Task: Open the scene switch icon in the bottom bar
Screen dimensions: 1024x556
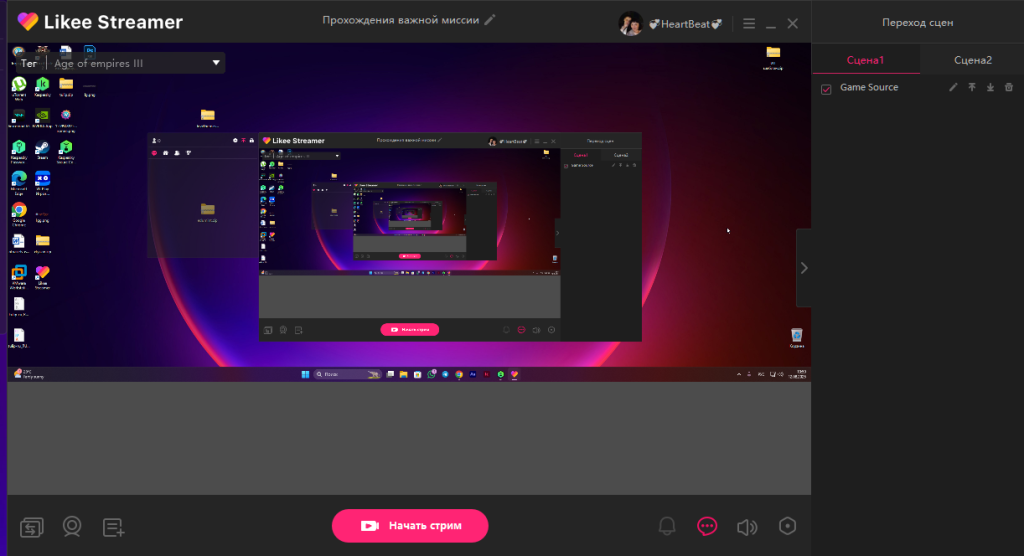Action: coord(31,527)
